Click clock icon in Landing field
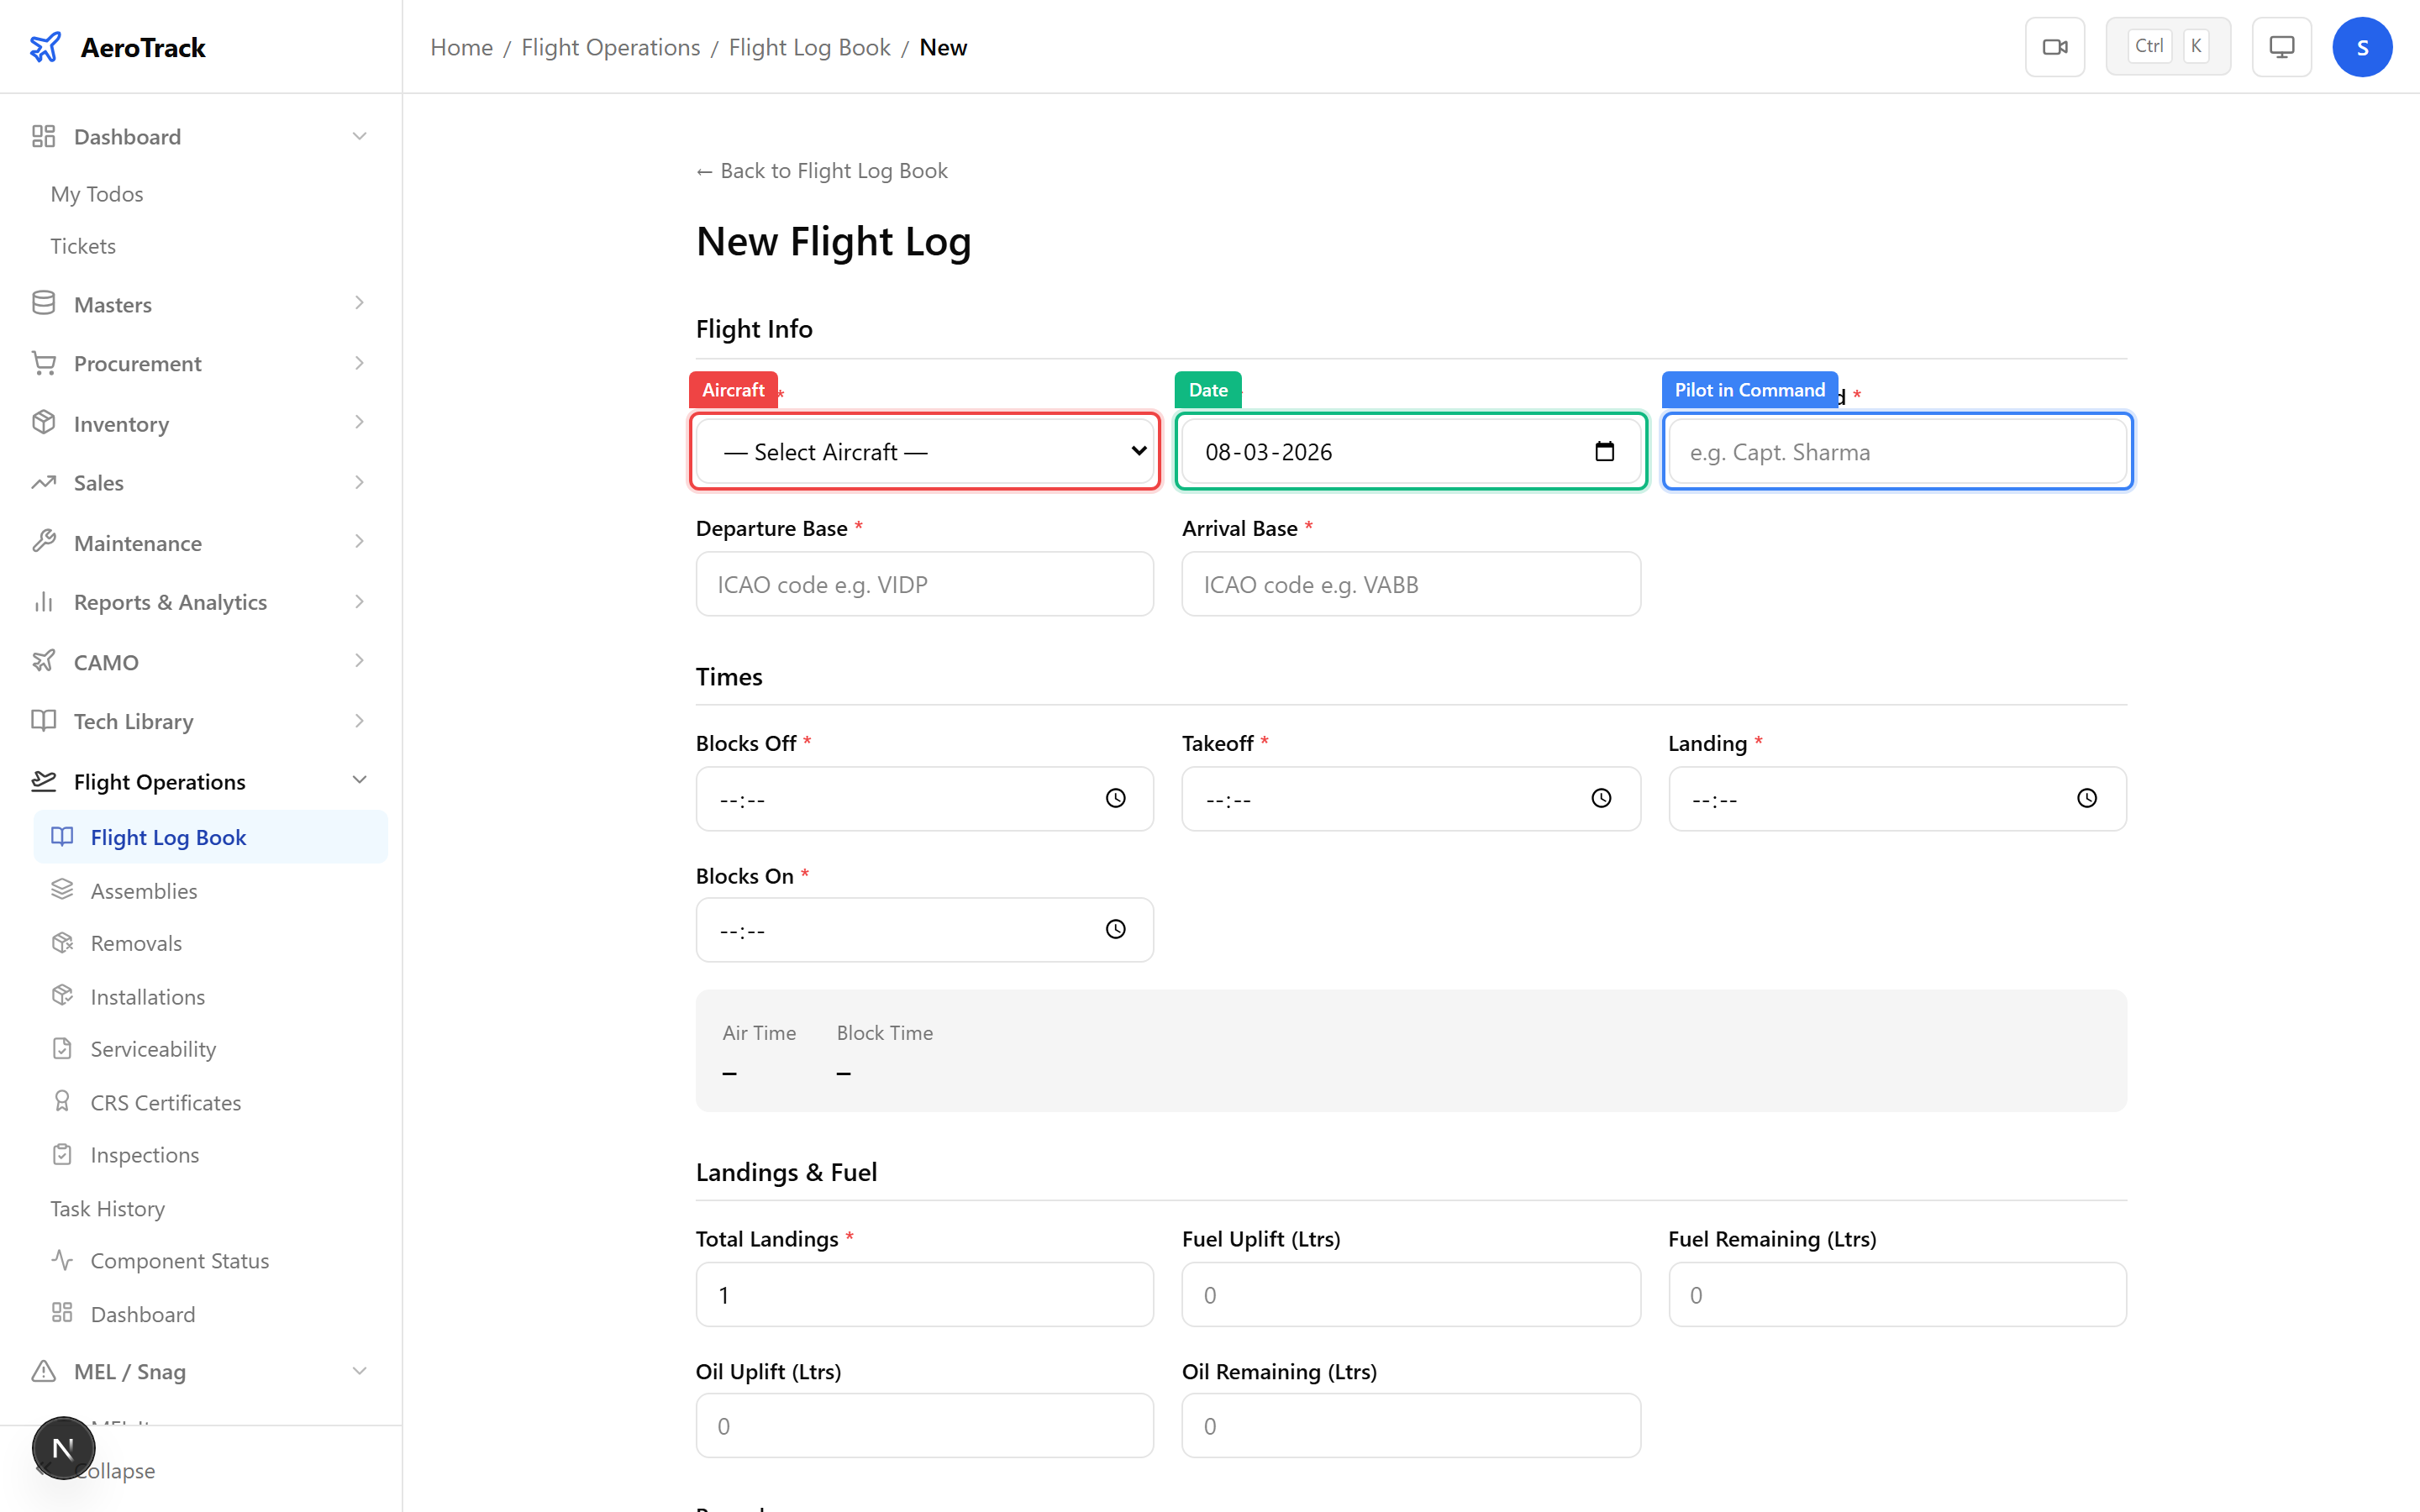Viewport: 2420px width, 1512px height. (x=2087, y=798)
